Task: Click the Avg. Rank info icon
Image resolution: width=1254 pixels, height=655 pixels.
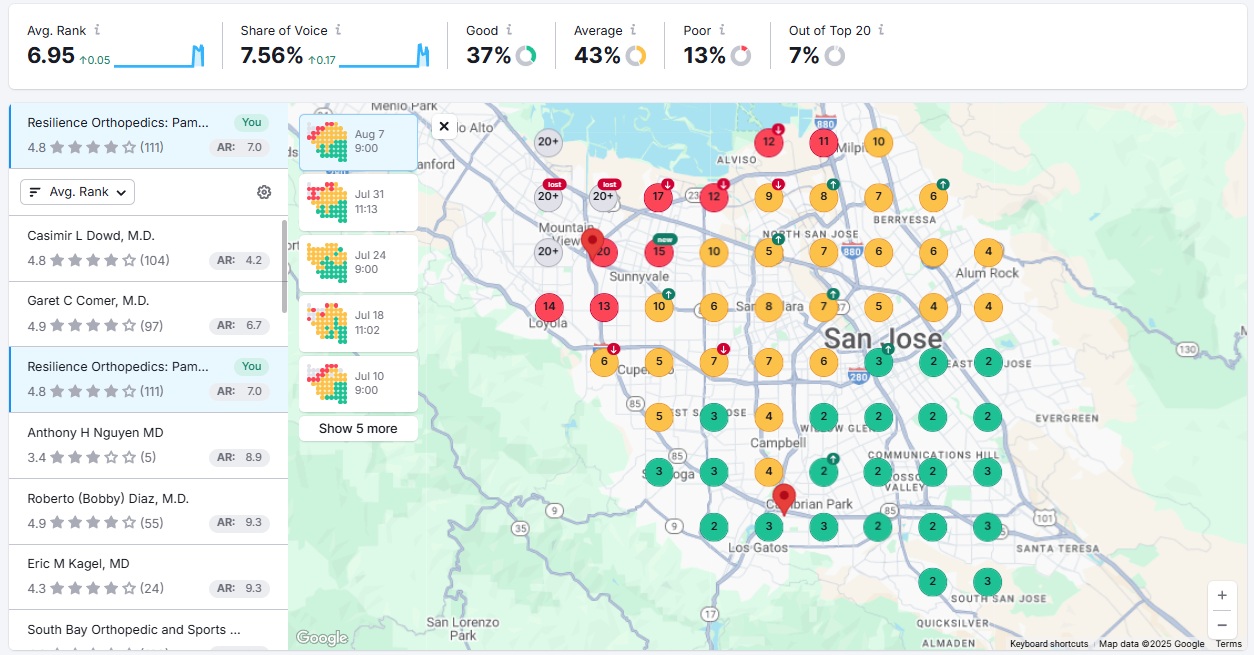Action: point(97,31)
